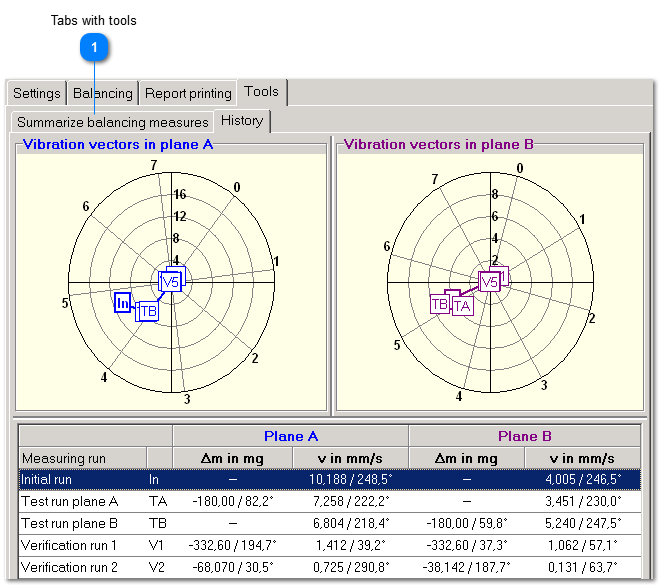Image resolution: width=662 pixels, height=588 pixels.
Task: Click the blue callout number 1 badge
Action: click(x=95, y=48)
